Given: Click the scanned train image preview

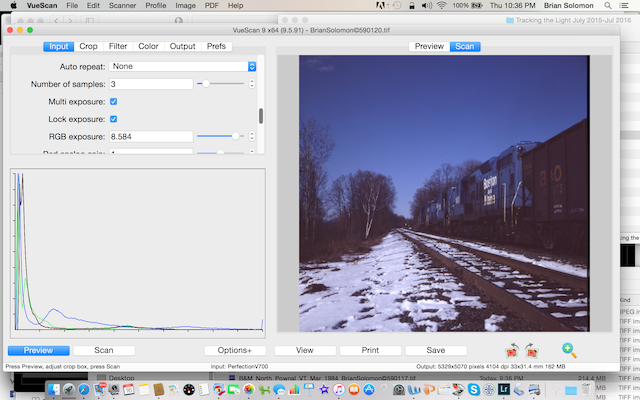Looking at the screenshot, I should (444, 193).
